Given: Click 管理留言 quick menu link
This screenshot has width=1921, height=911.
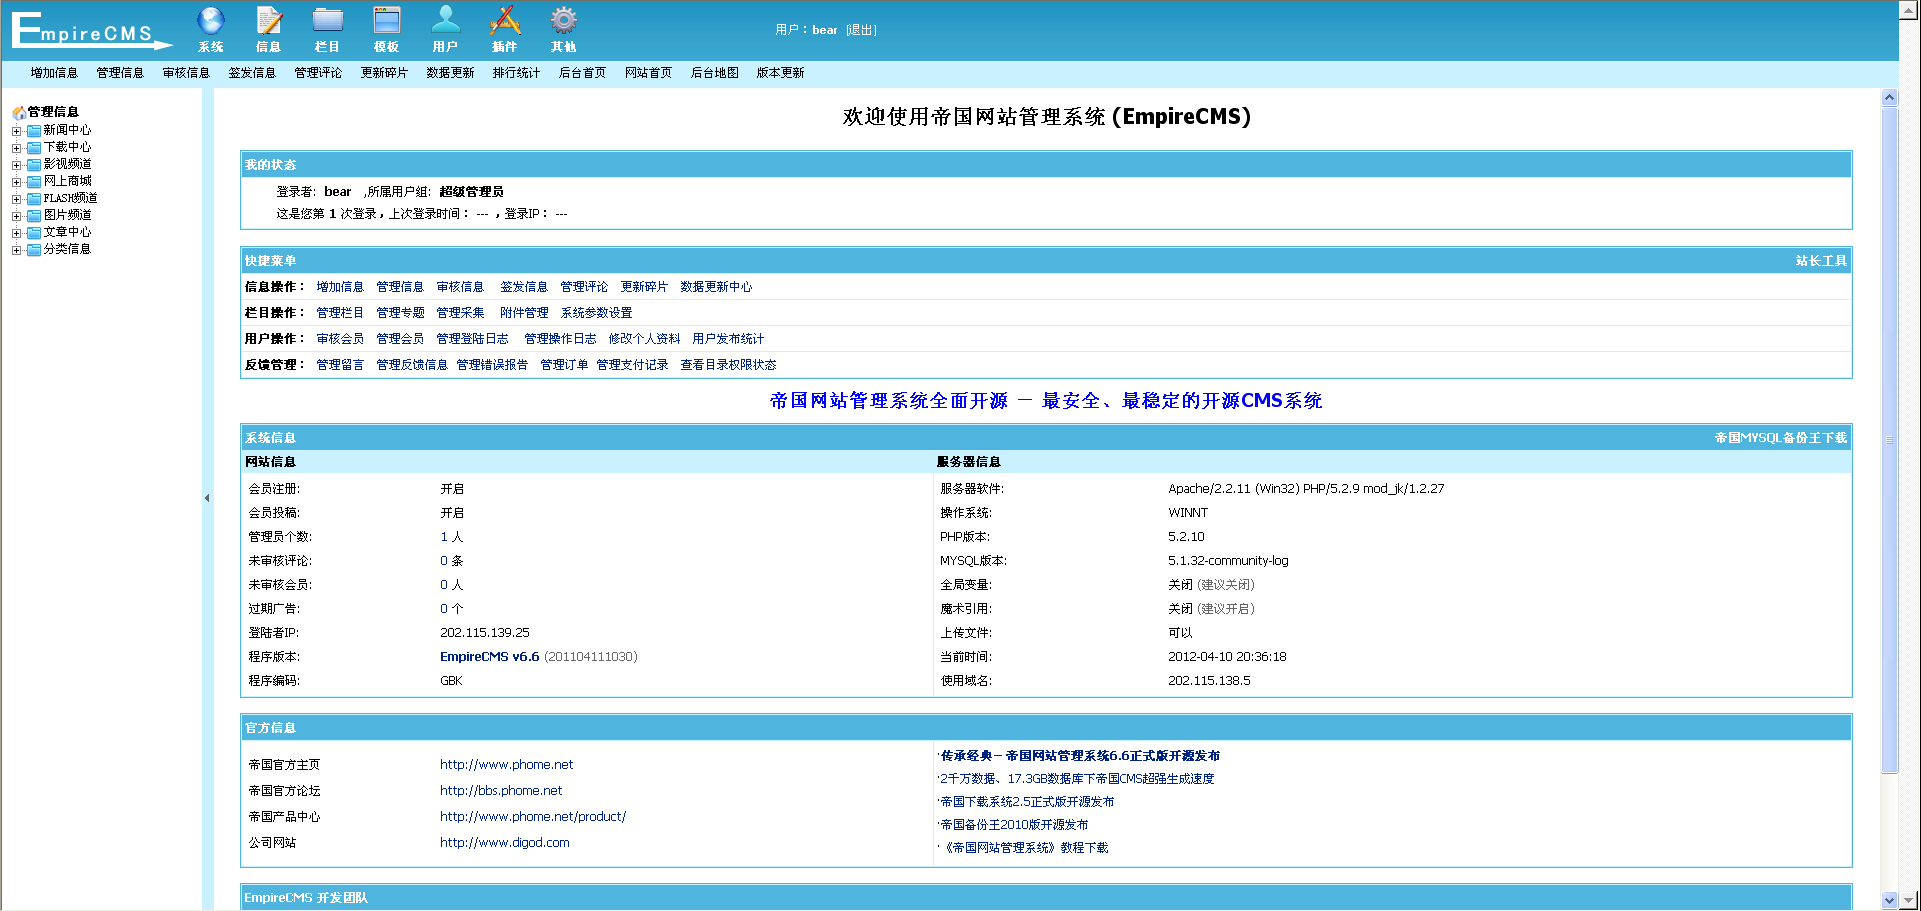Looking at the screenshot, I should coord(340,365).
